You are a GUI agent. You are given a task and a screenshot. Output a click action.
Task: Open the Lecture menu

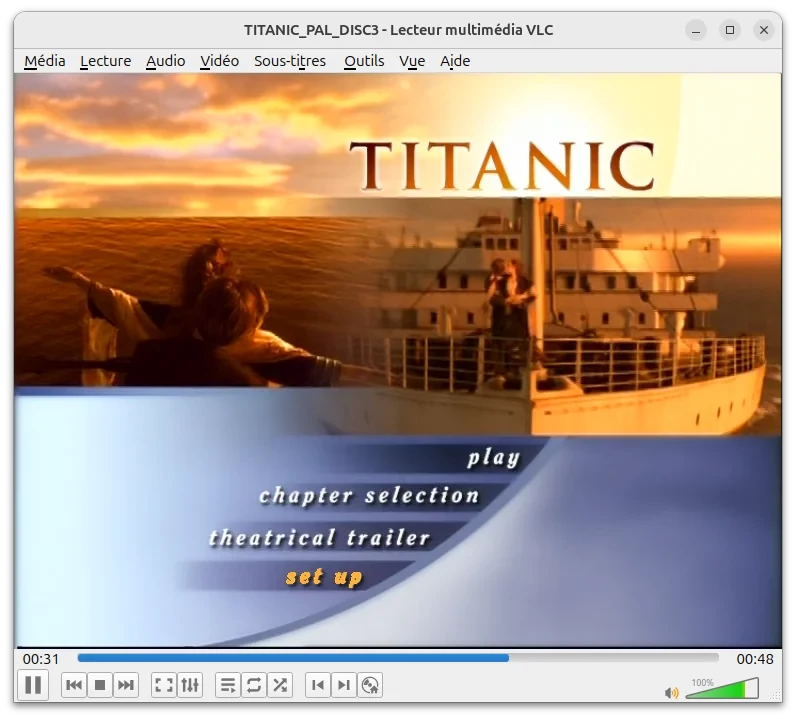coord(106,61)
